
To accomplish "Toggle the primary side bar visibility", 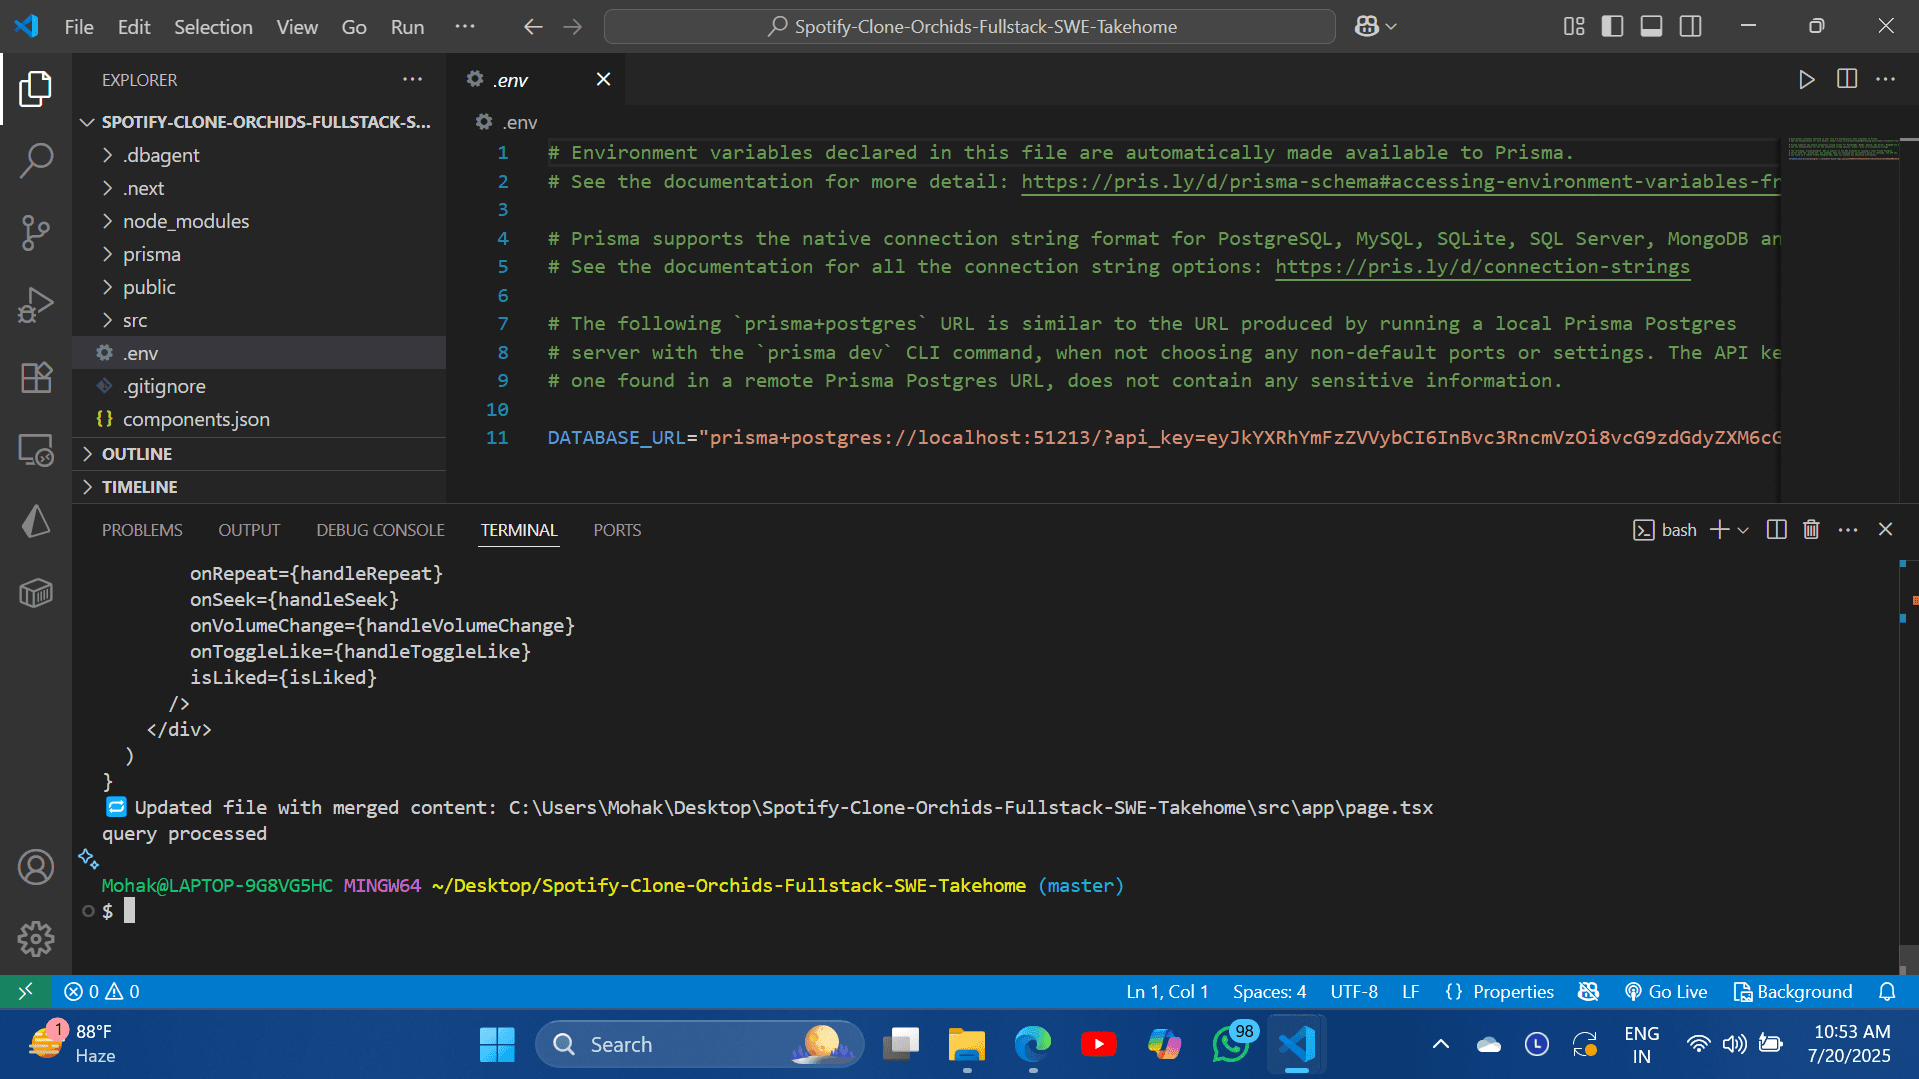I will coord(1613,27).
